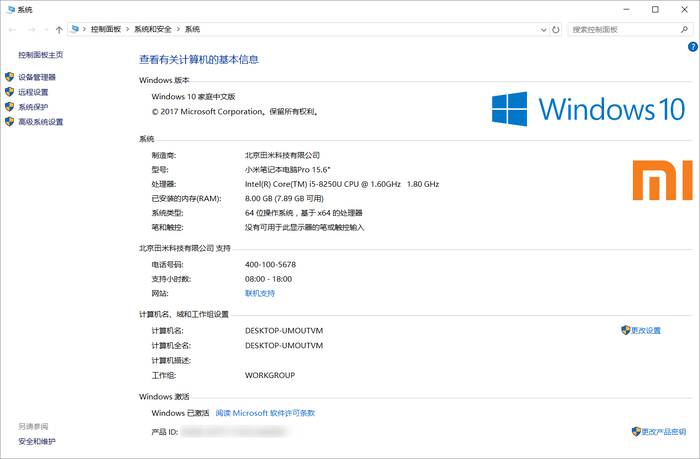Click the WORKGROUP value
The image size is (700, 459).
270,376
